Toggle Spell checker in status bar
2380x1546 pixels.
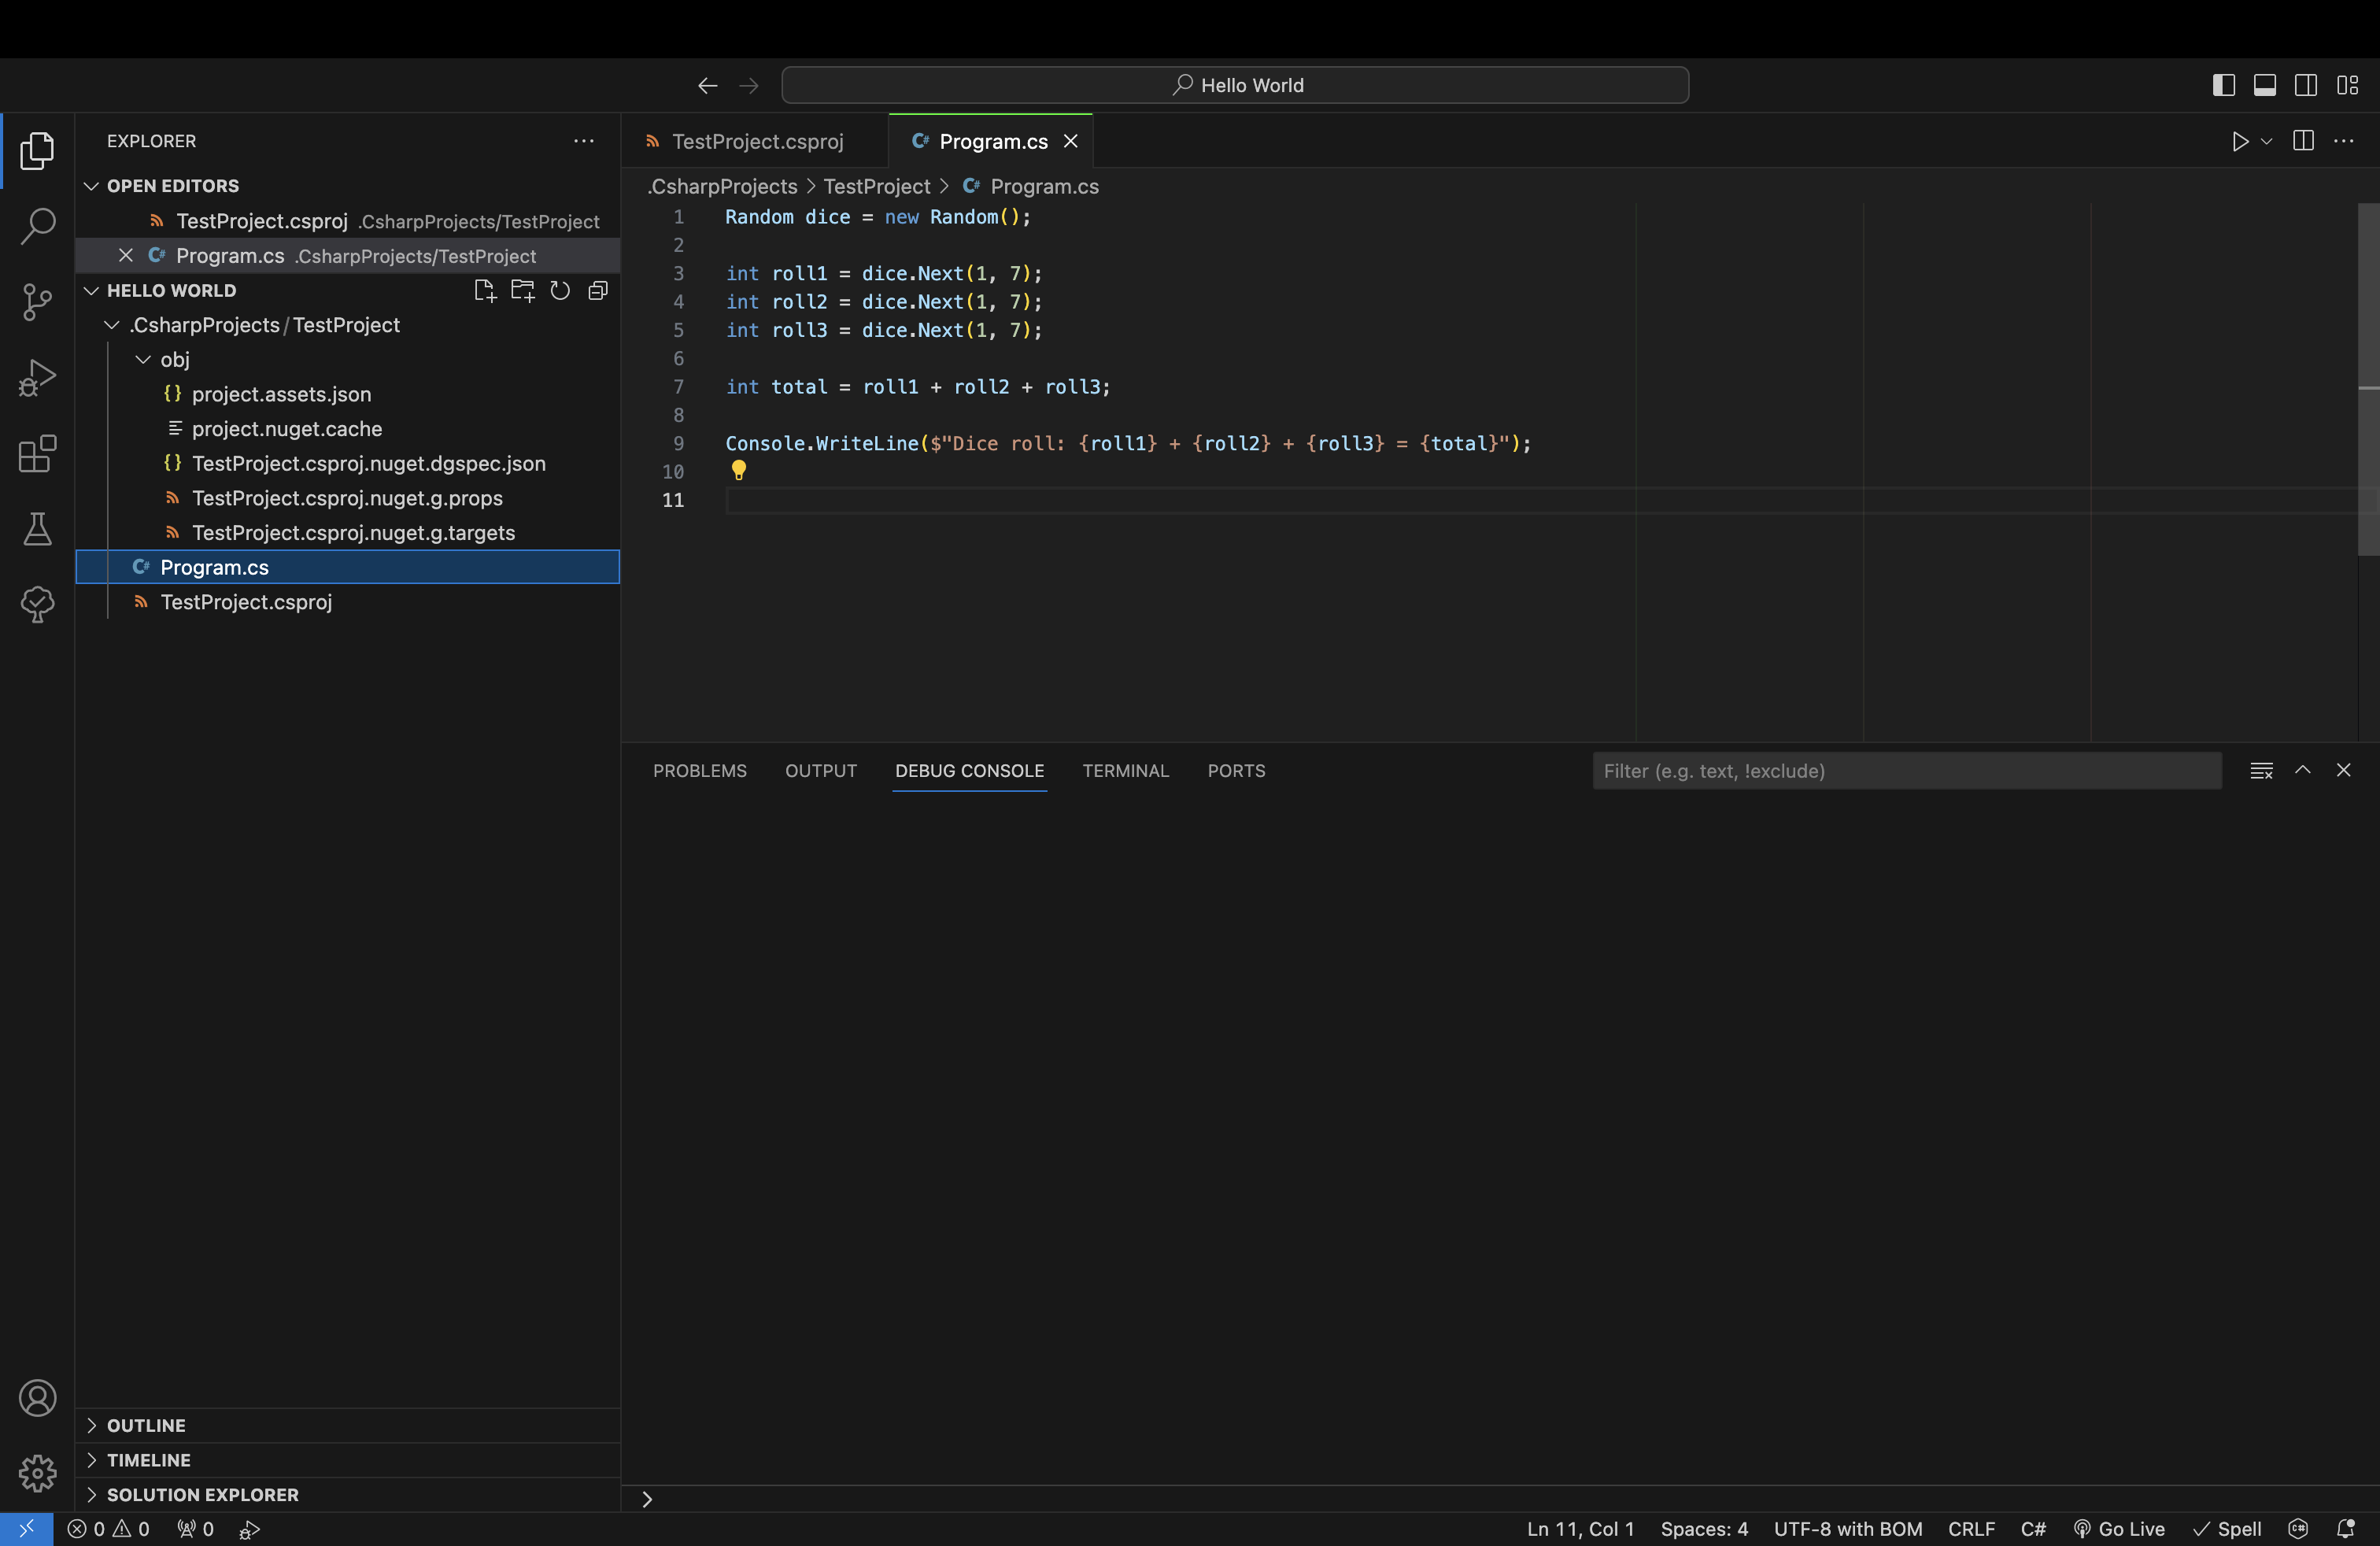[x=2227, y=1529]
